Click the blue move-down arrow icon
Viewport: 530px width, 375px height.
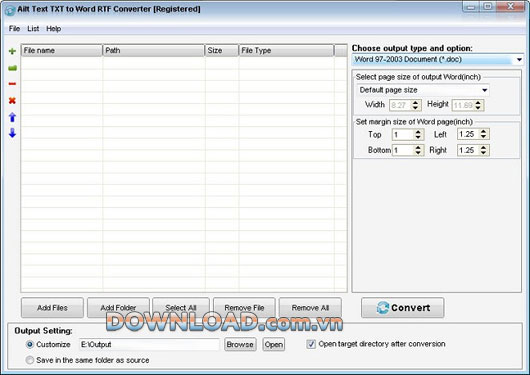[x=12, y=133]
